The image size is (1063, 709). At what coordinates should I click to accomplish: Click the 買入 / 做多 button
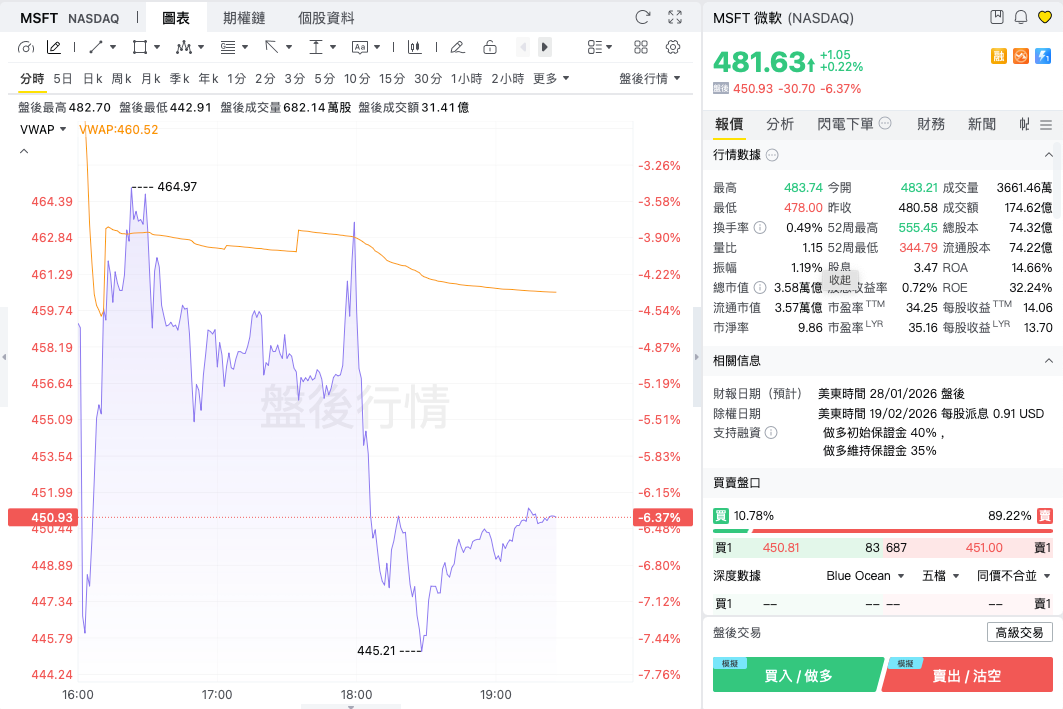click(798, 675)
